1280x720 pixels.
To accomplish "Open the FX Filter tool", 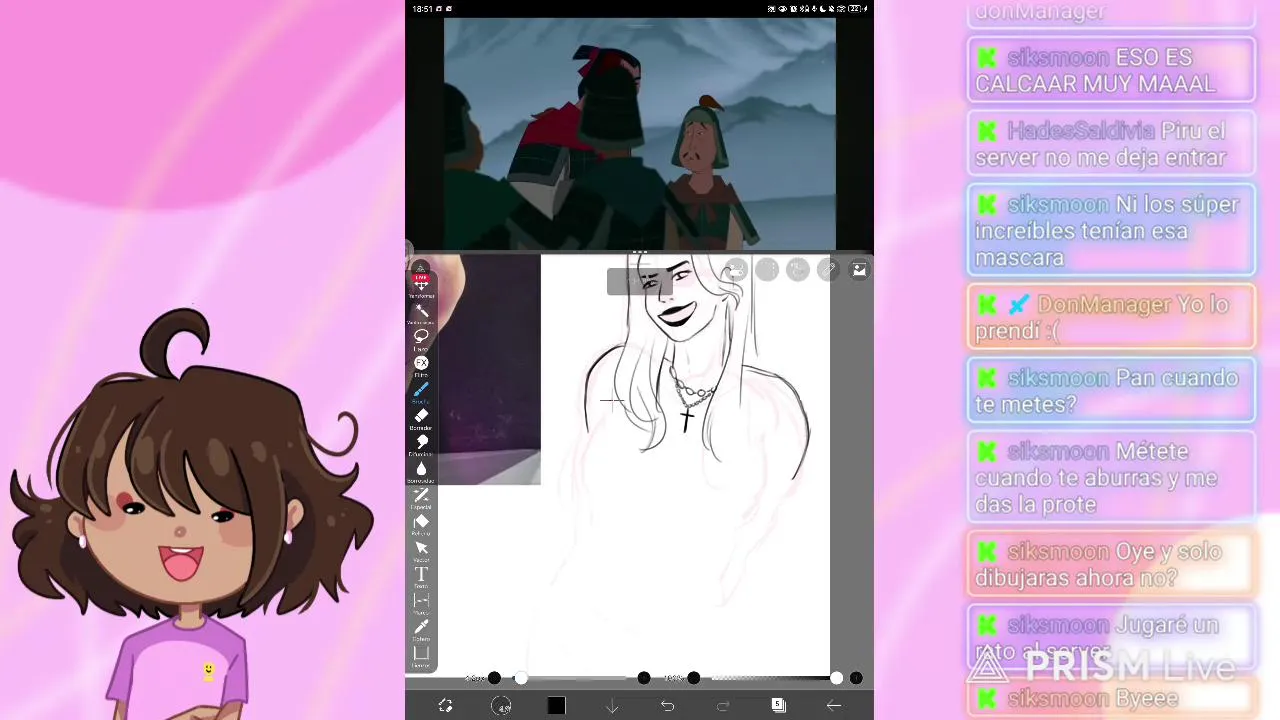I will point(421,365).
